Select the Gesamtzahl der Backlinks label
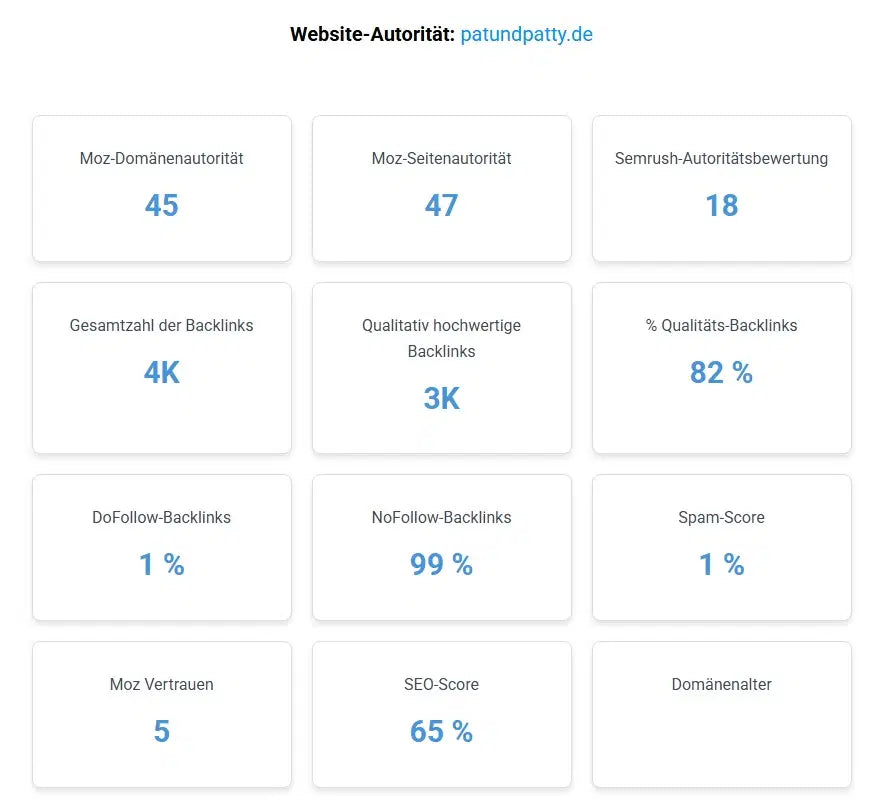The width and height of the screenshot is (880, 809). (162, 325)
